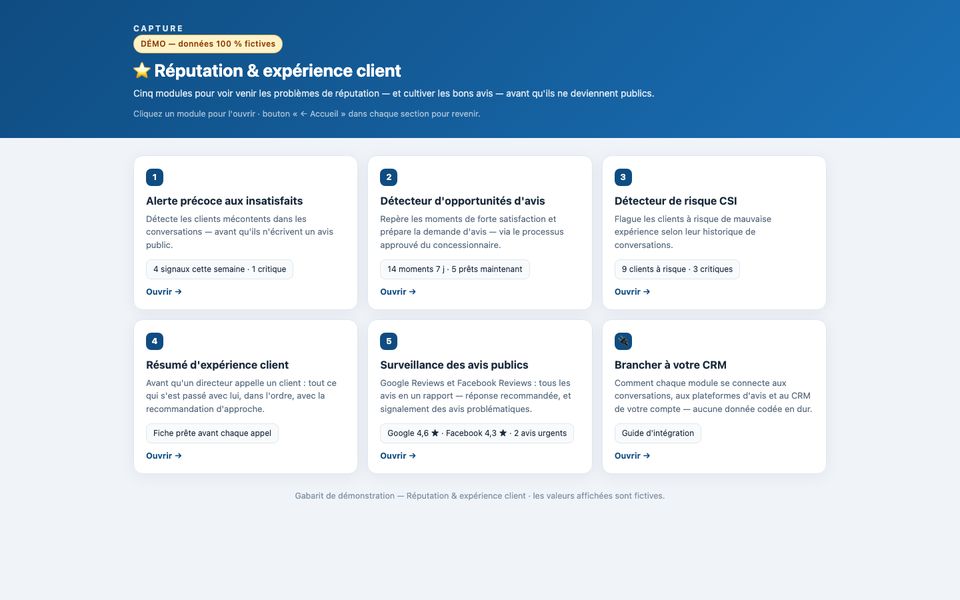Click the 'Réputation & expérience client' page heading

click(277, 71)
